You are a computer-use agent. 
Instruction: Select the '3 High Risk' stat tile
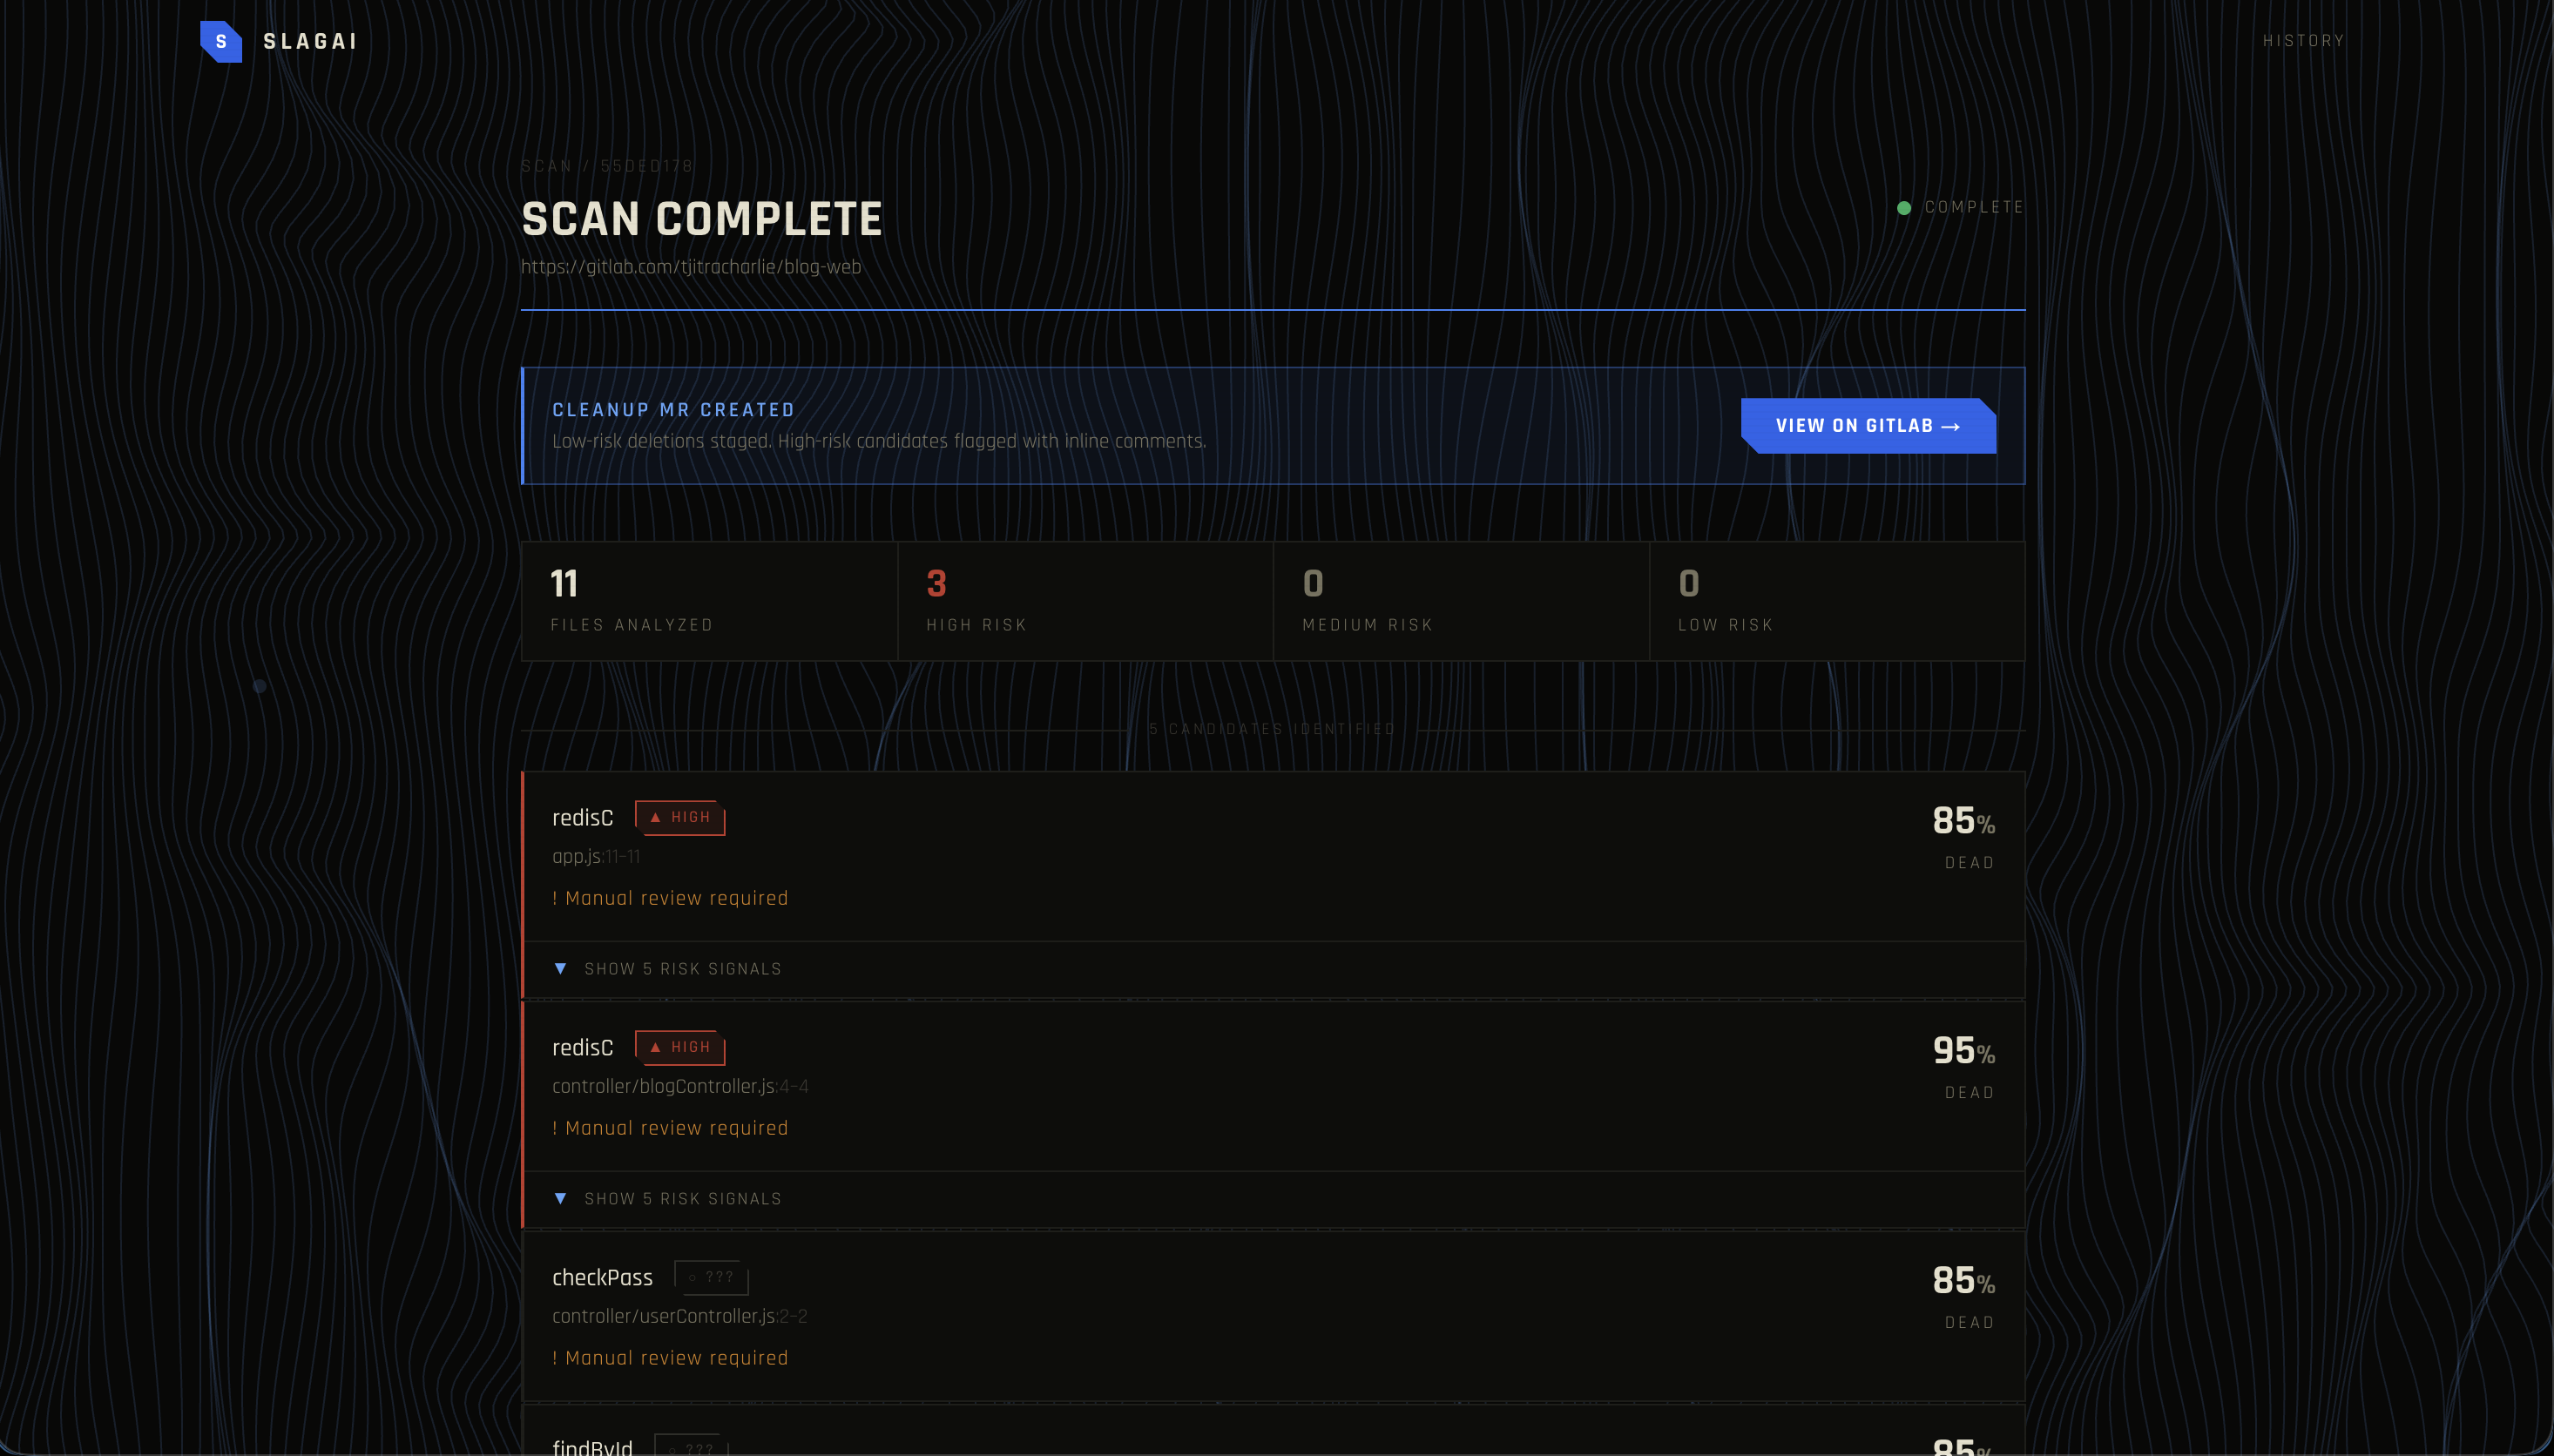pos(1086,601)
